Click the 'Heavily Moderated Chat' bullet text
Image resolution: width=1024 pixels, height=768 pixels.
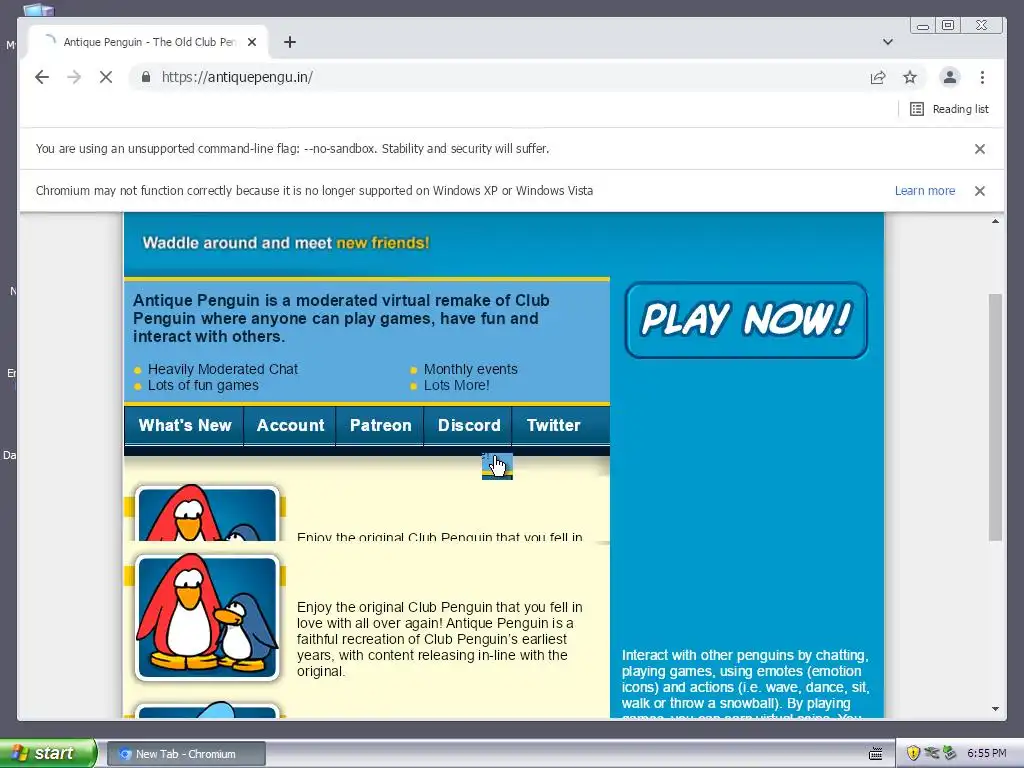pyautogui.click(x=223, y=369)
